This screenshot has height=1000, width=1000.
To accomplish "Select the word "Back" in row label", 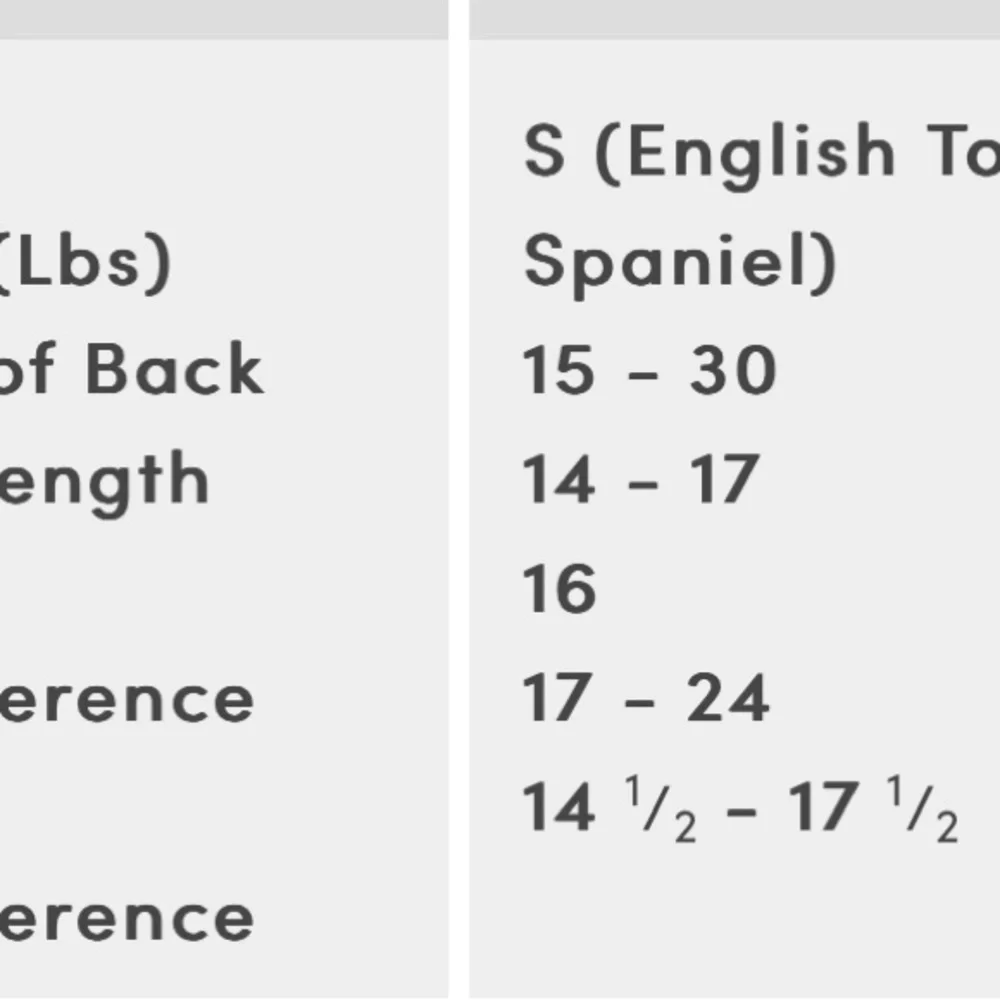I will click(174, 370).
